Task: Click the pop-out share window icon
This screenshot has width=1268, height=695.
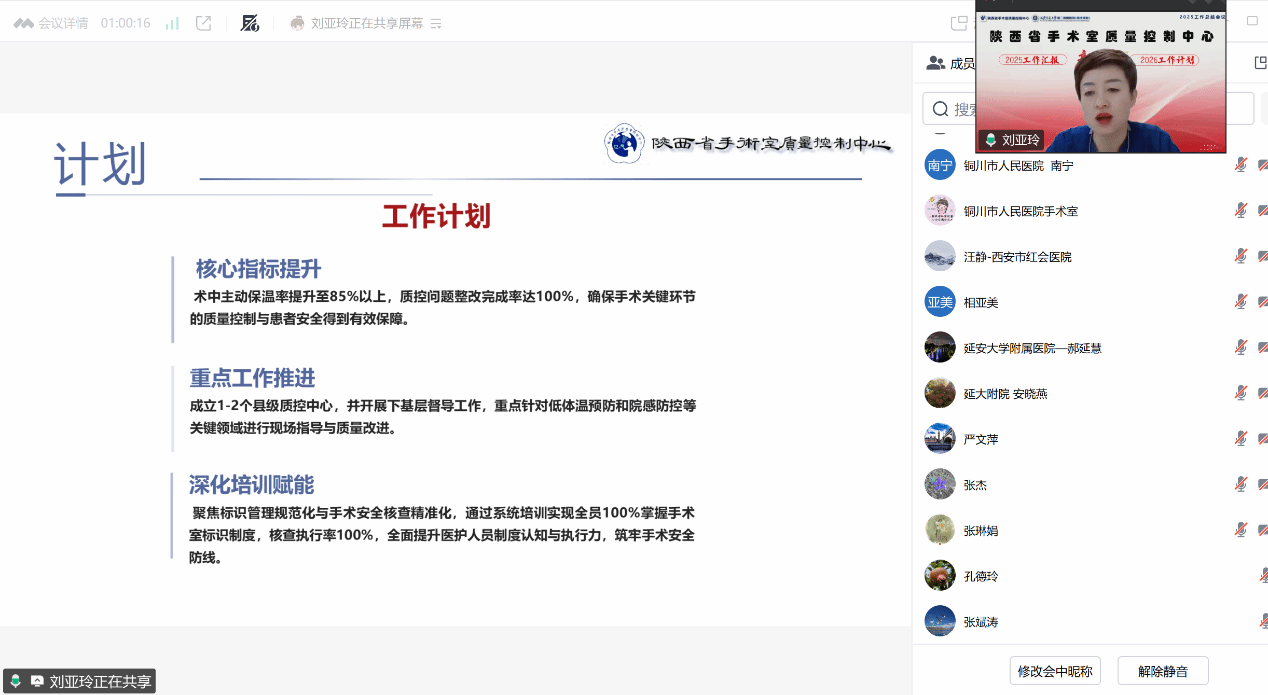Action: [x=203, y=23]
